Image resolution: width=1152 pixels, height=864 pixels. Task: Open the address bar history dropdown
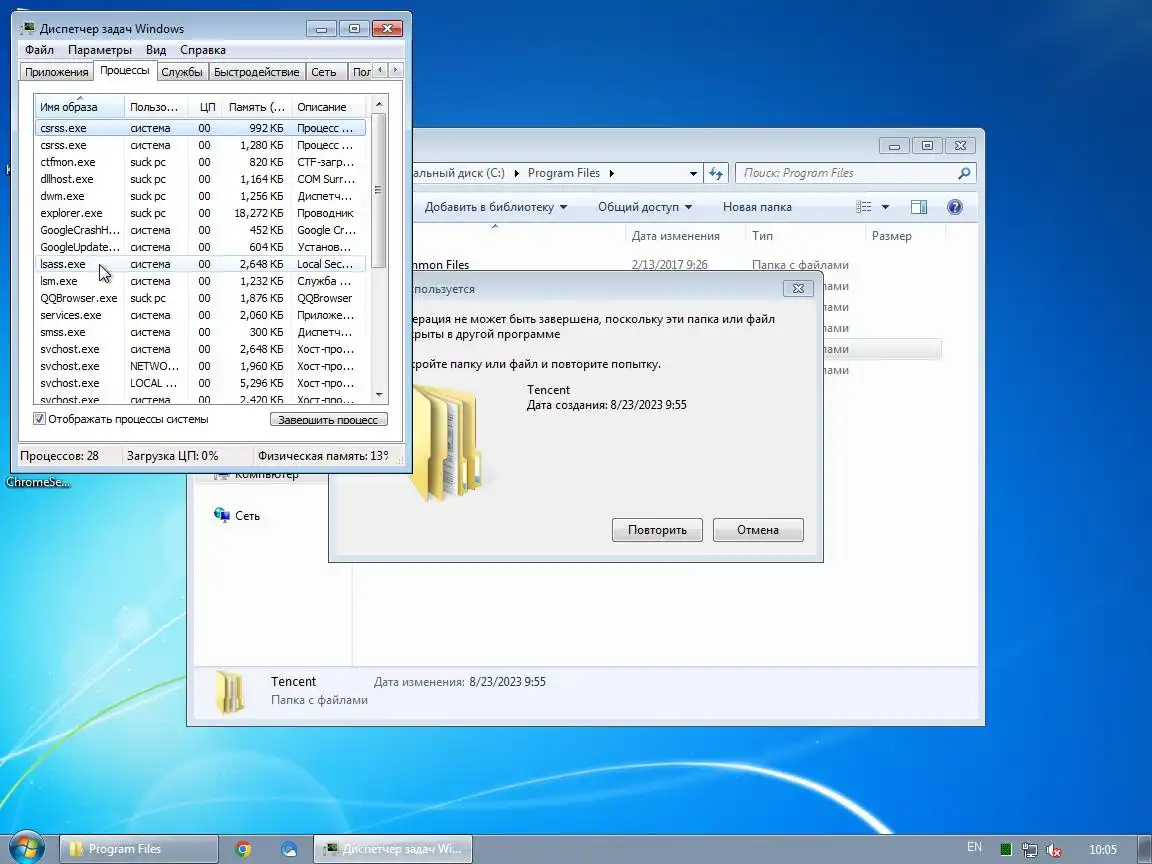point(693,173)
